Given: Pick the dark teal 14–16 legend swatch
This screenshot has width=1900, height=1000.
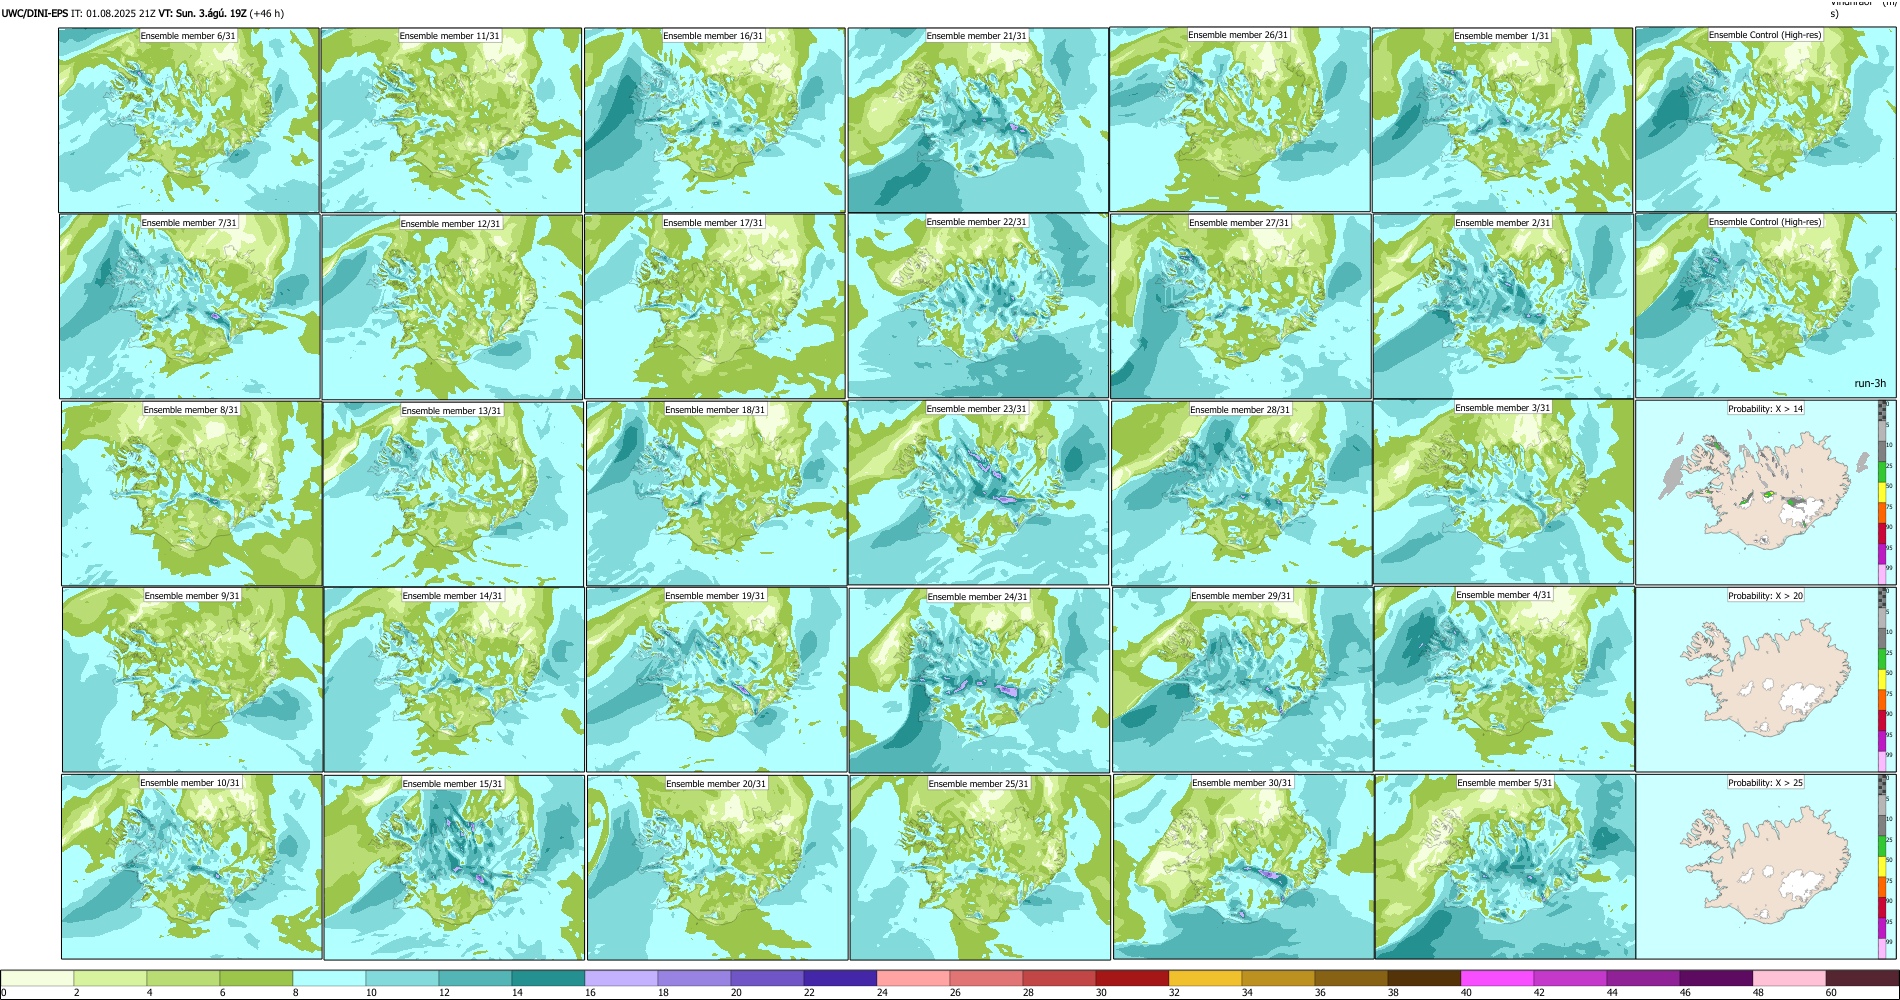Looking at the screenshot, I should coord(548,978).
